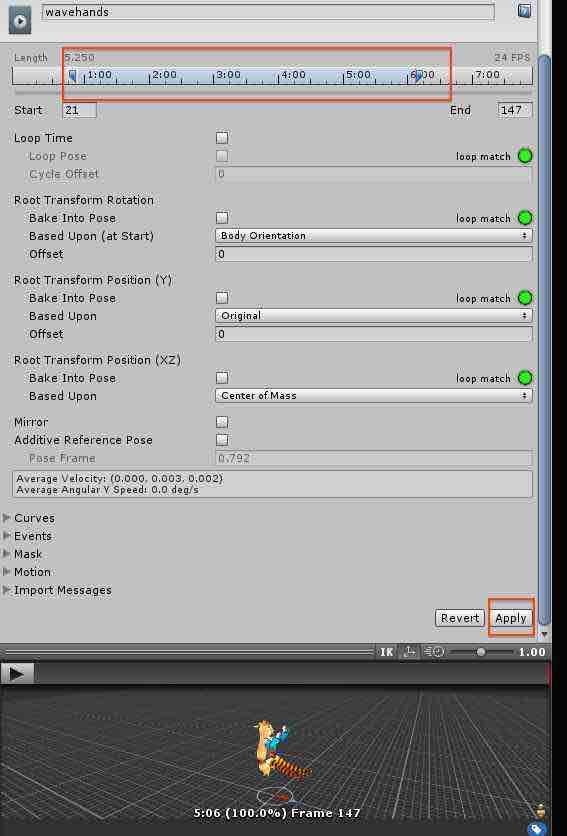Screen dimensions: 567x836
Task: Toggle the Loop Pose checkbox
Action: tap(222, 156)
